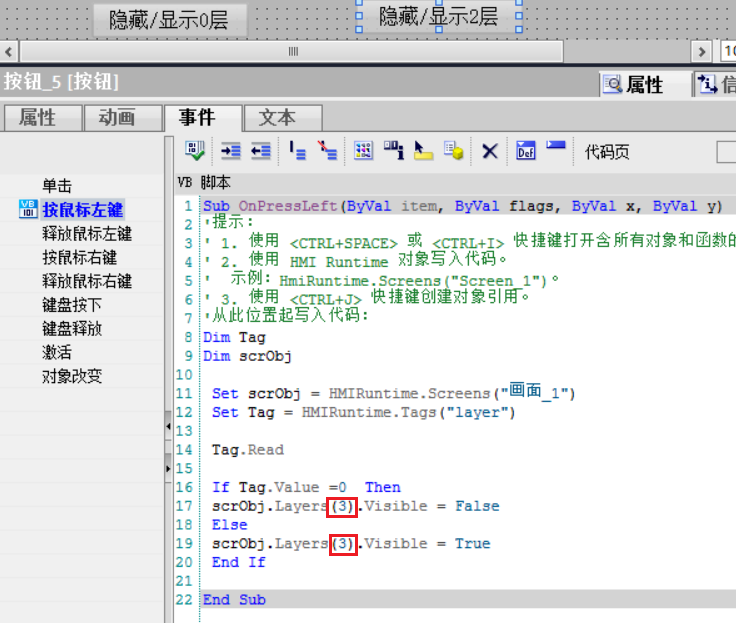The image size is (736, 623).
Task: Click the decrease indent icon
Action: coord(261,151)
